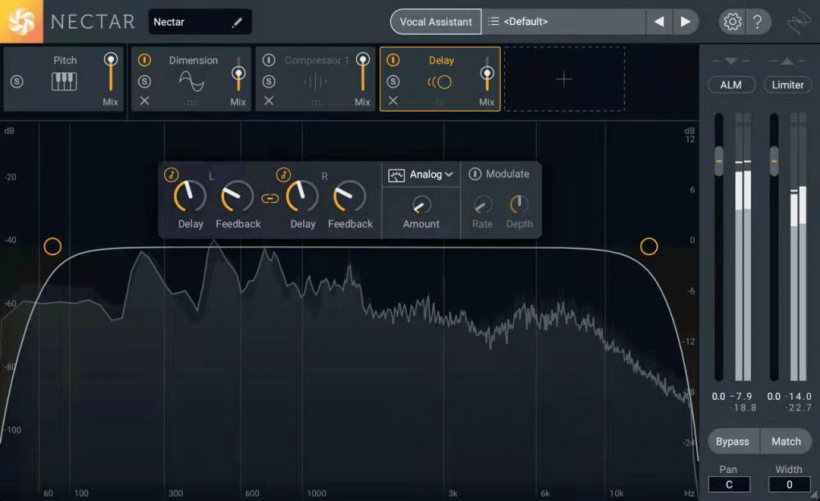820x501 pixels.
Task: Click the Compressor 1 module drag grip dots
Action: (x=316, y=103)
